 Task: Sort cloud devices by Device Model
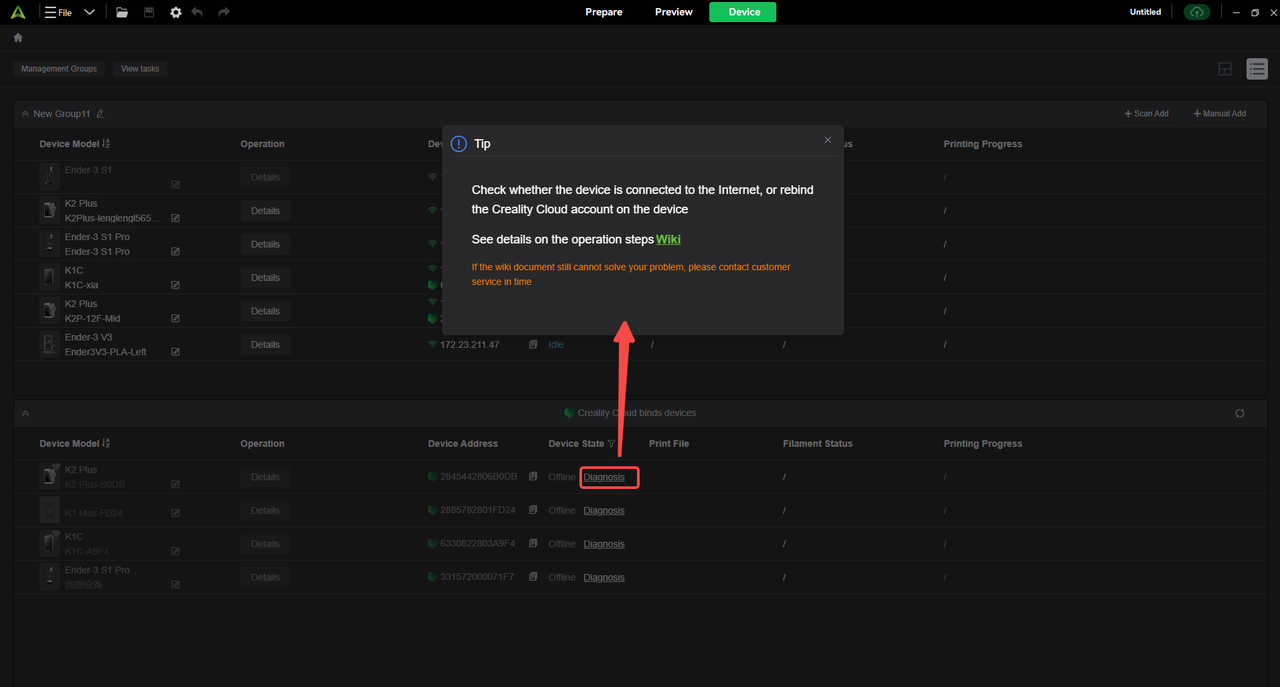click(x=106, y=444)
